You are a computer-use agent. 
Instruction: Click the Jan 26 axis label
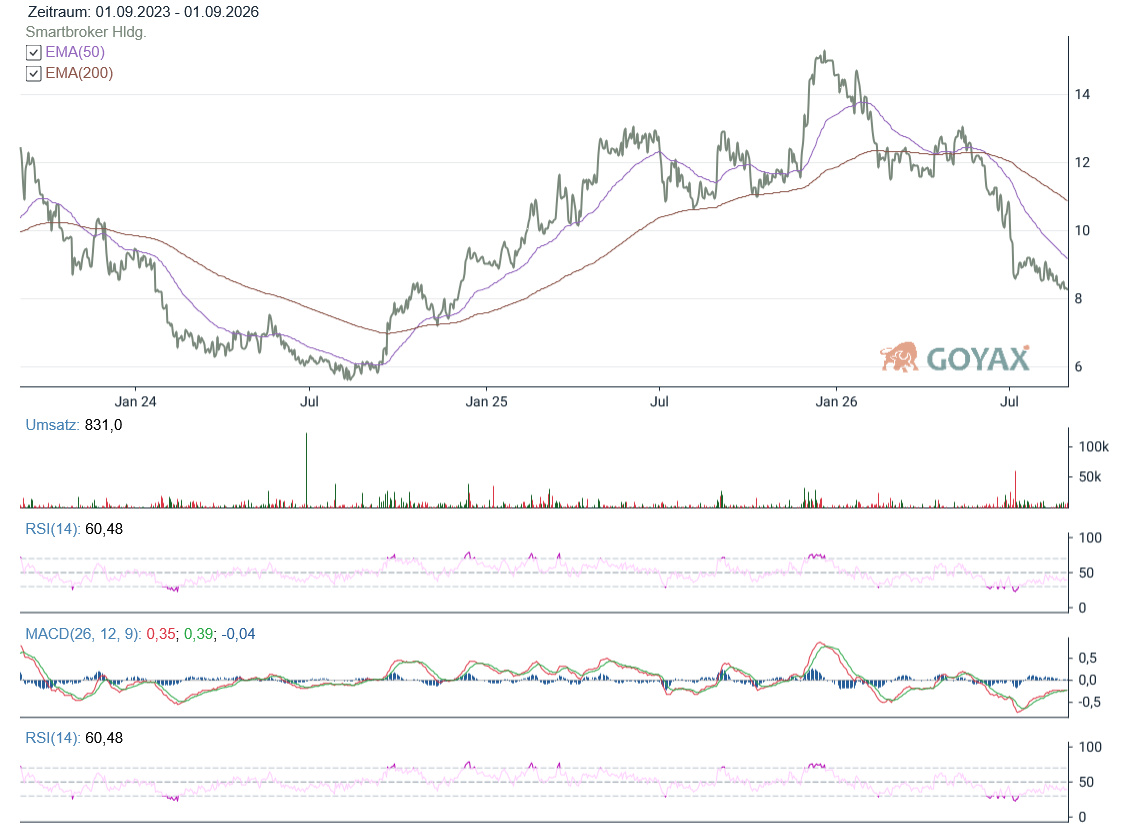[836, 401]
